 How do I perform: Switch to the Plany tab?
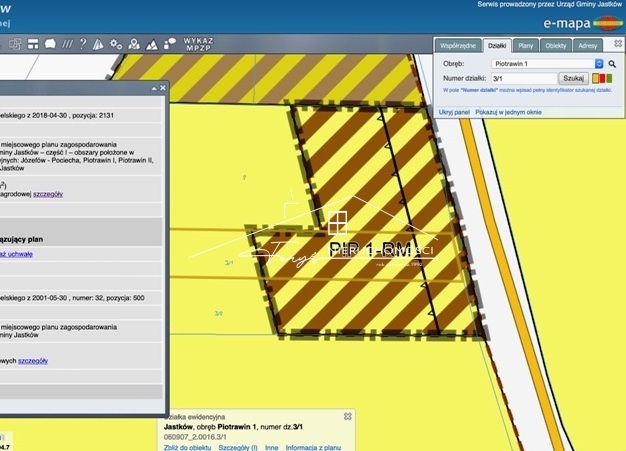coord(525,46)
